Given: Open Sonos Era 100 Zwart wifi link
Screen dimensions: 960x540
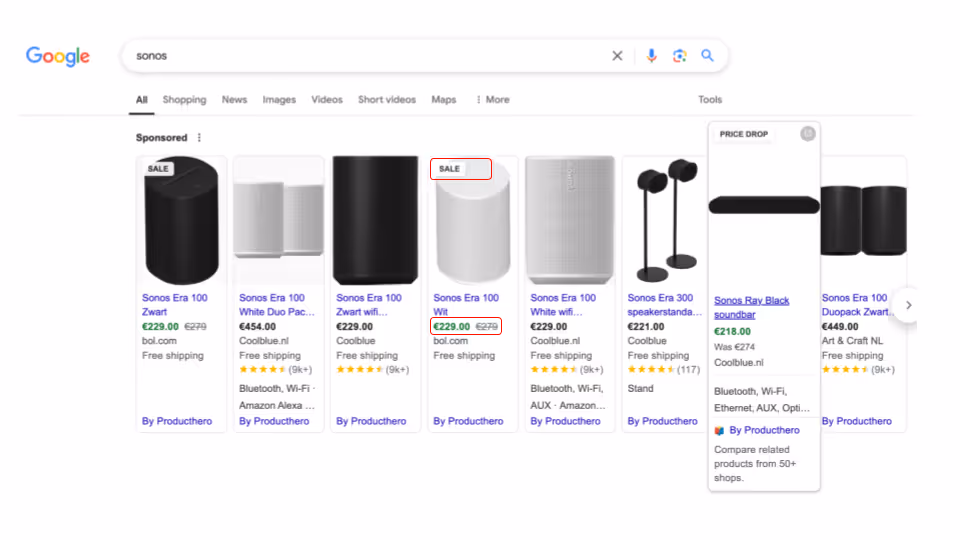Looking at the screenshot, I should pyautogui.click(x=369, y=304).
